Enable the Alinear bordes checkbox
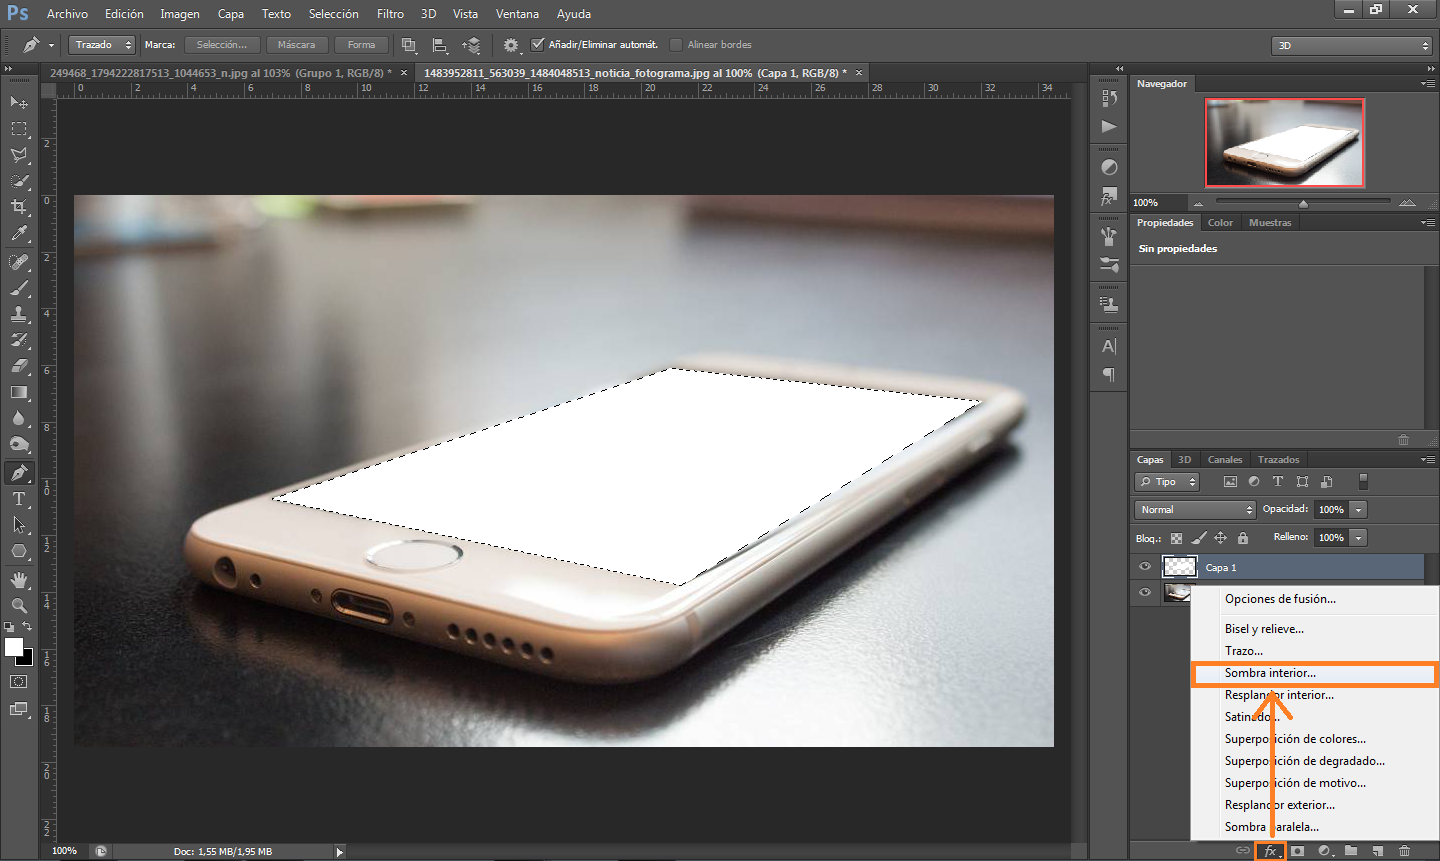The width and height of the screenshot is (1440, 861). pos(676,44)
